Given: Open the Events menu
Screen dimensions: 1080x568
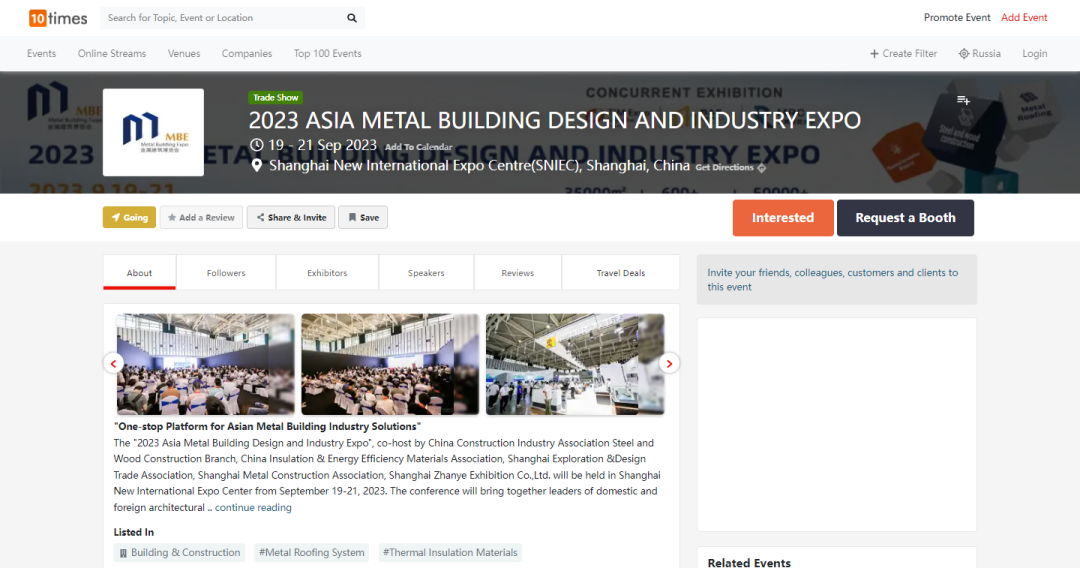Looking at the screenshot, I should click(x=41, y=54).
